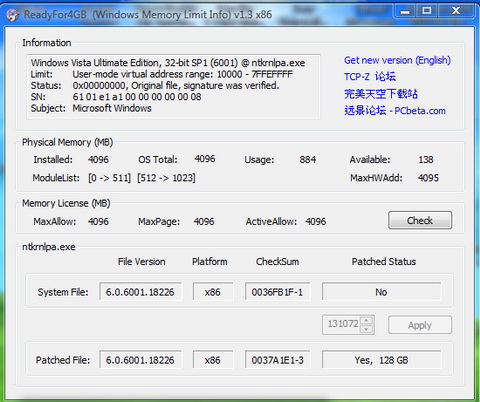480x402 pixels.
Task: Click the Information text box with Windows Vista details
Action: point(173,87)
